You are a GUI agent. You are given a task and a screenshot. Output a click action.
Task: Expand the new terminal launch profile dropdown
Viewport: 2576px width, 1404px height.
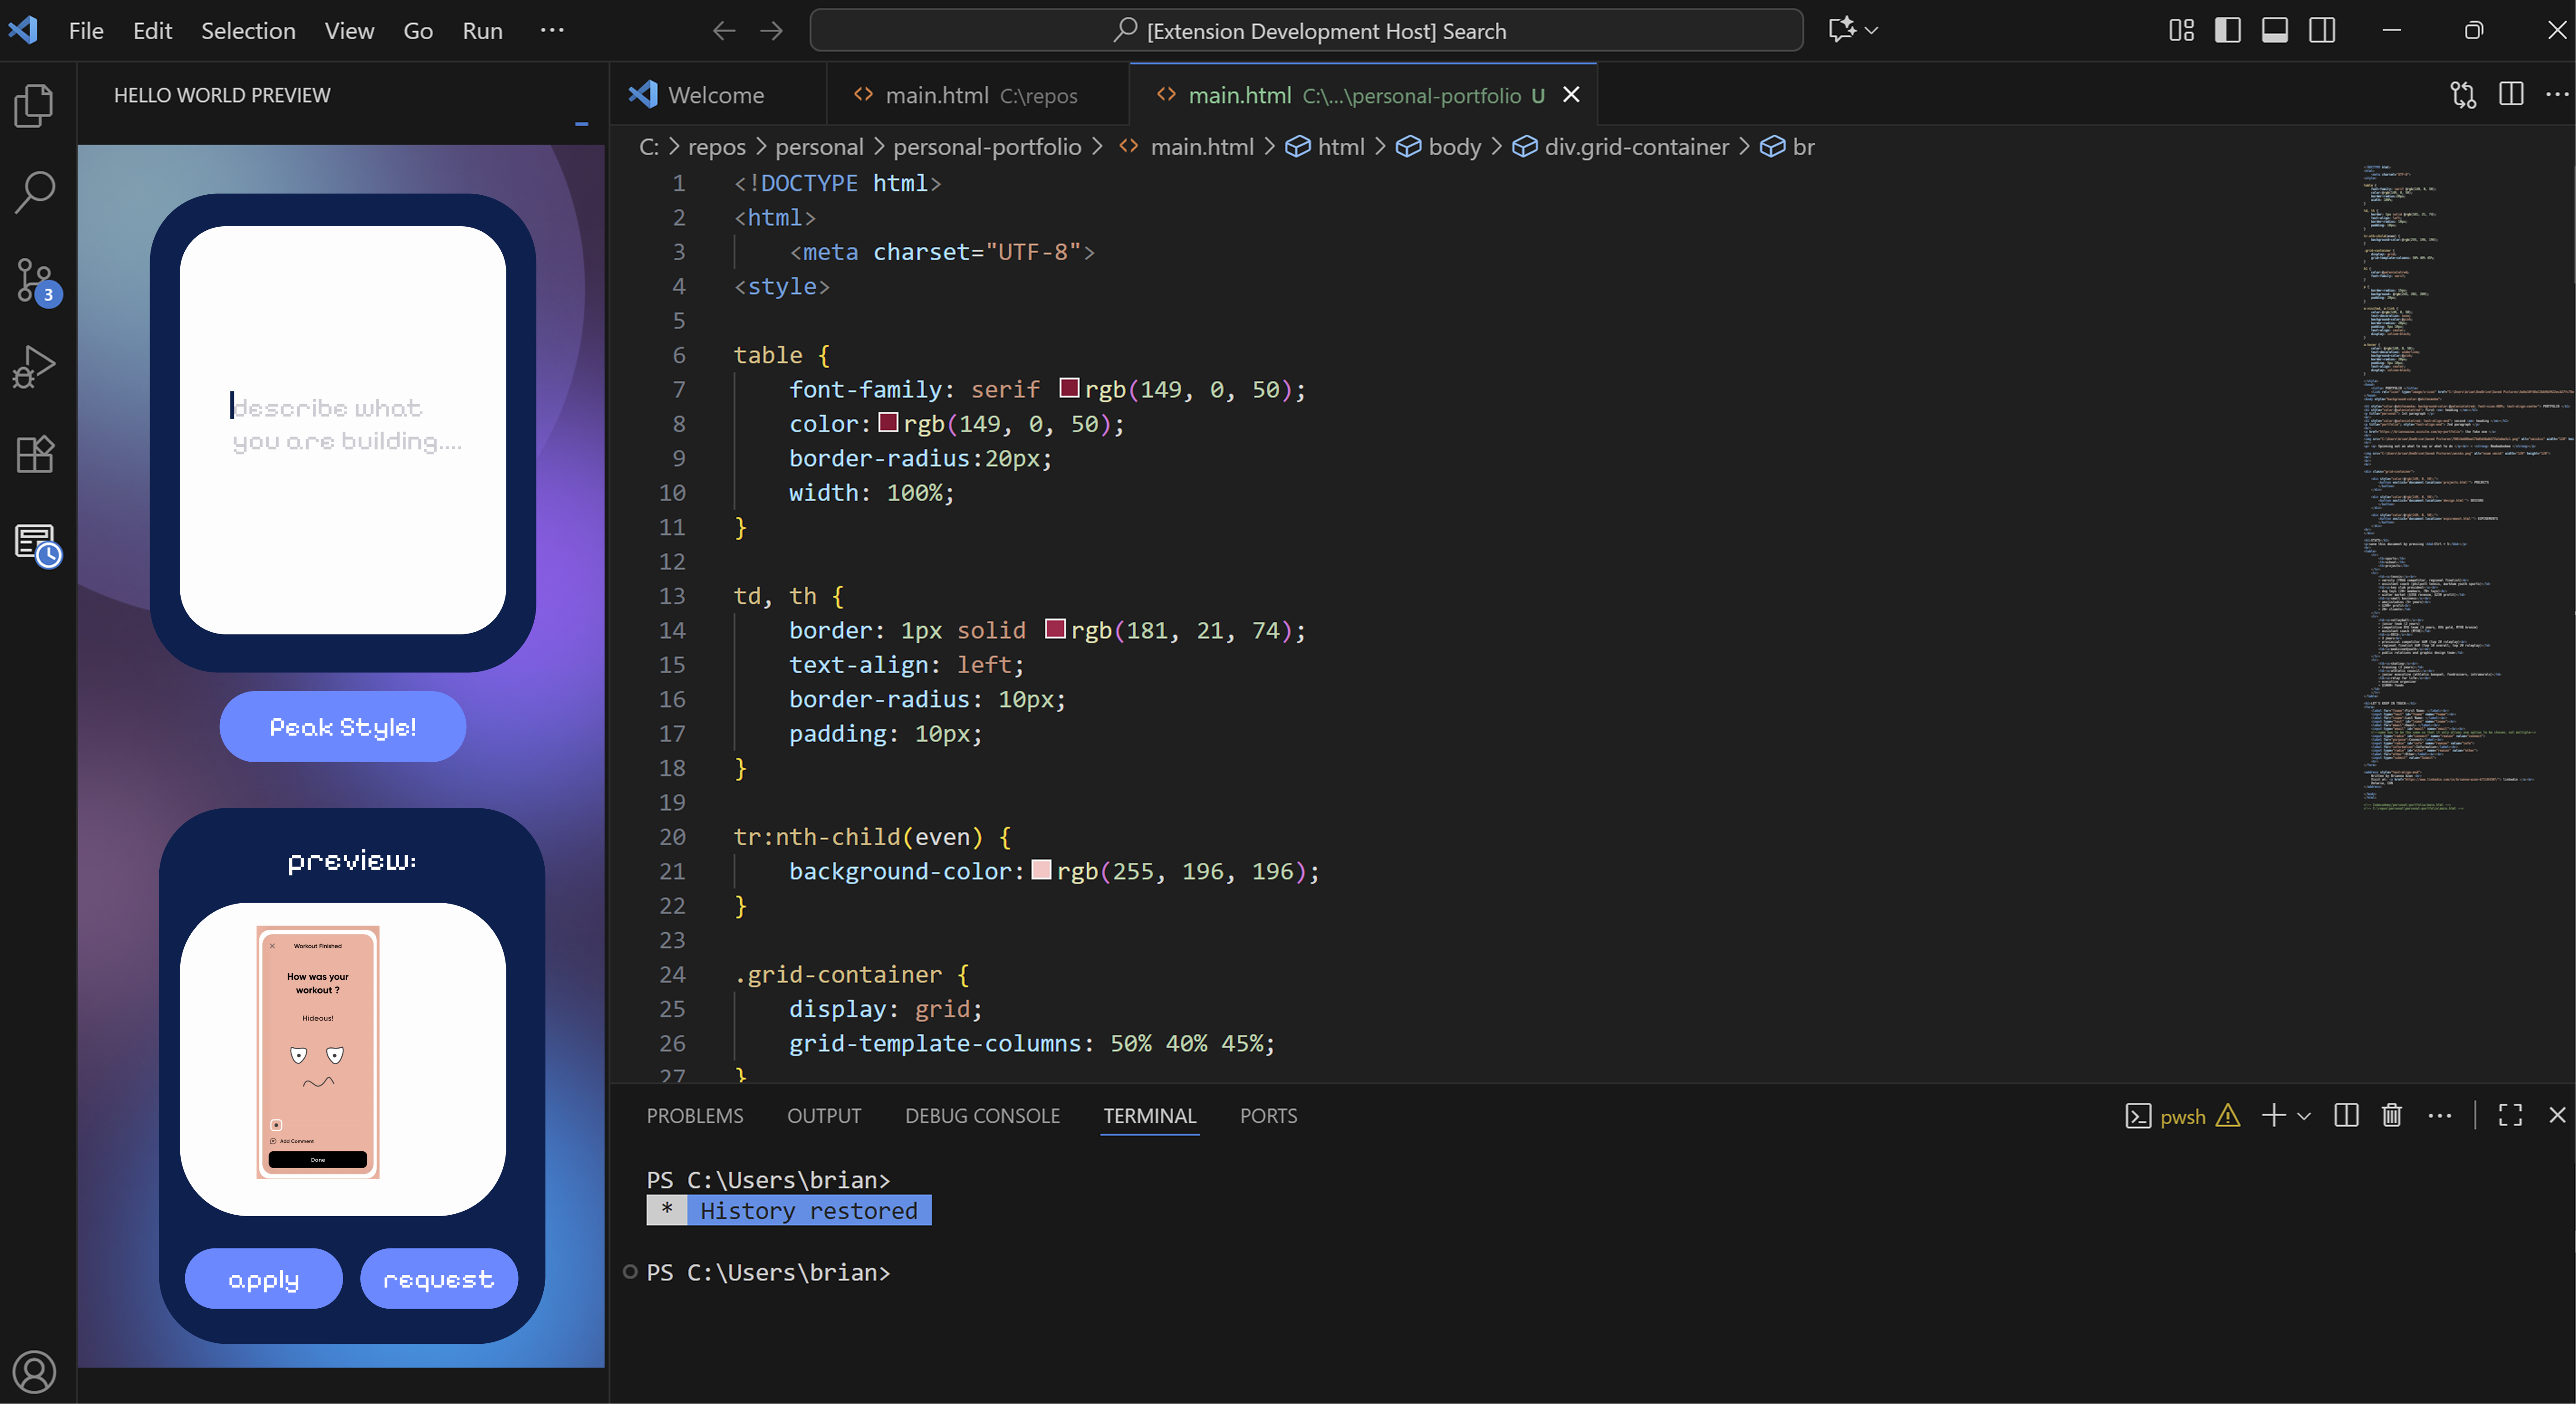[x=2304, y=1116]
